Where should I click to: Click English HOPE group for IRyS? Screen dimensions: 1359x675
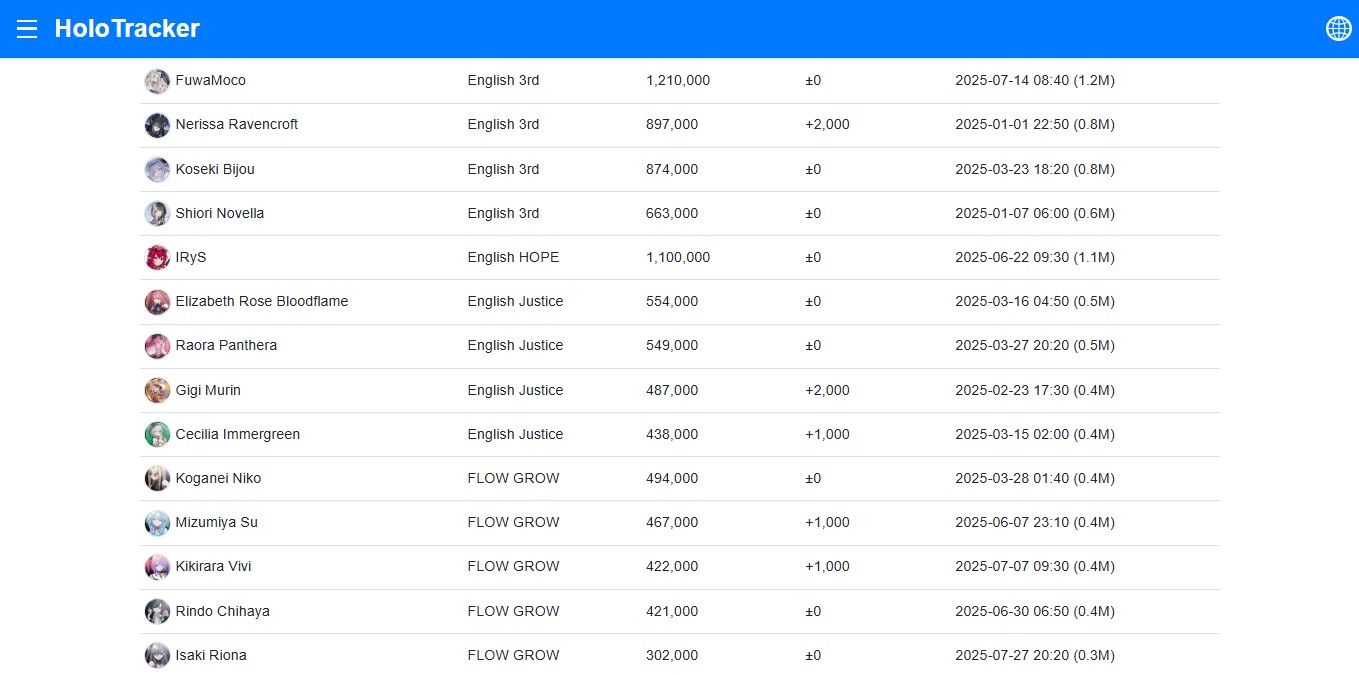pos(513,257)
